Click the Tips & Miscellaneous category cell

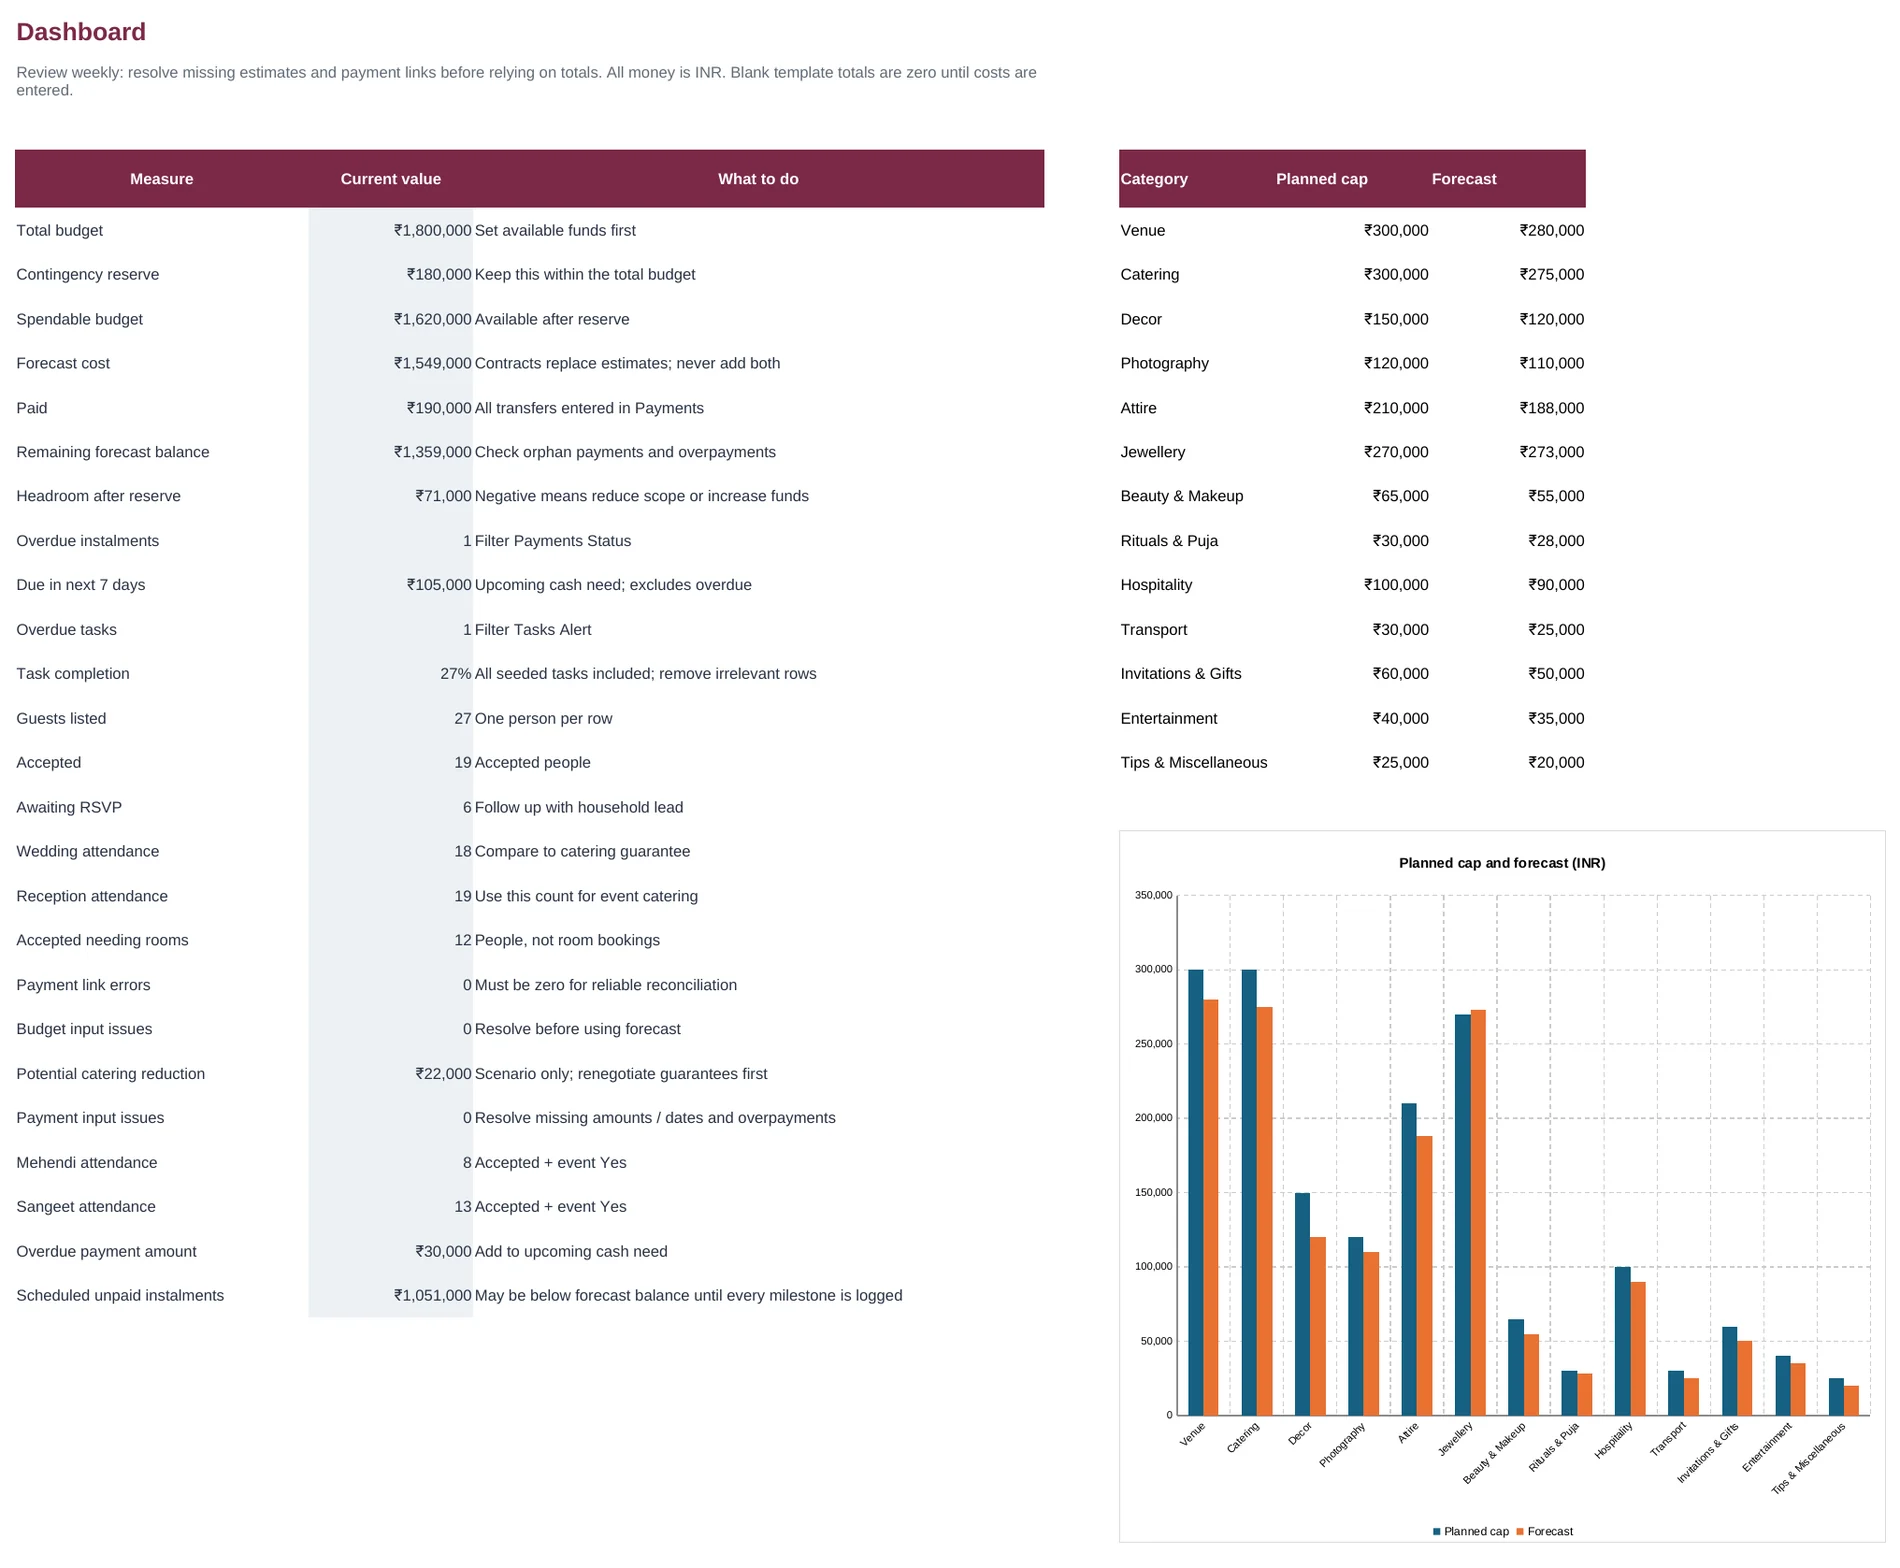tap(1194, 762)
